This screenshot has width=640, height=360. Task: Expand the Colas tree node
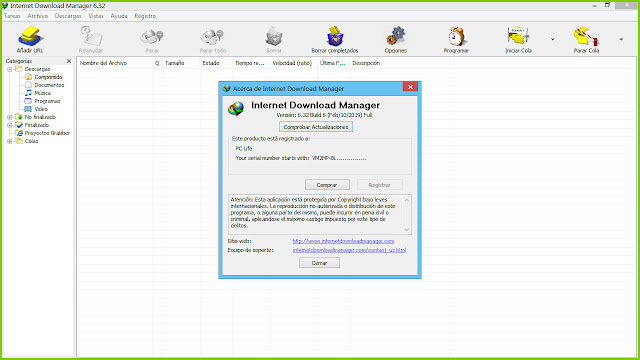tap(9, 141)
